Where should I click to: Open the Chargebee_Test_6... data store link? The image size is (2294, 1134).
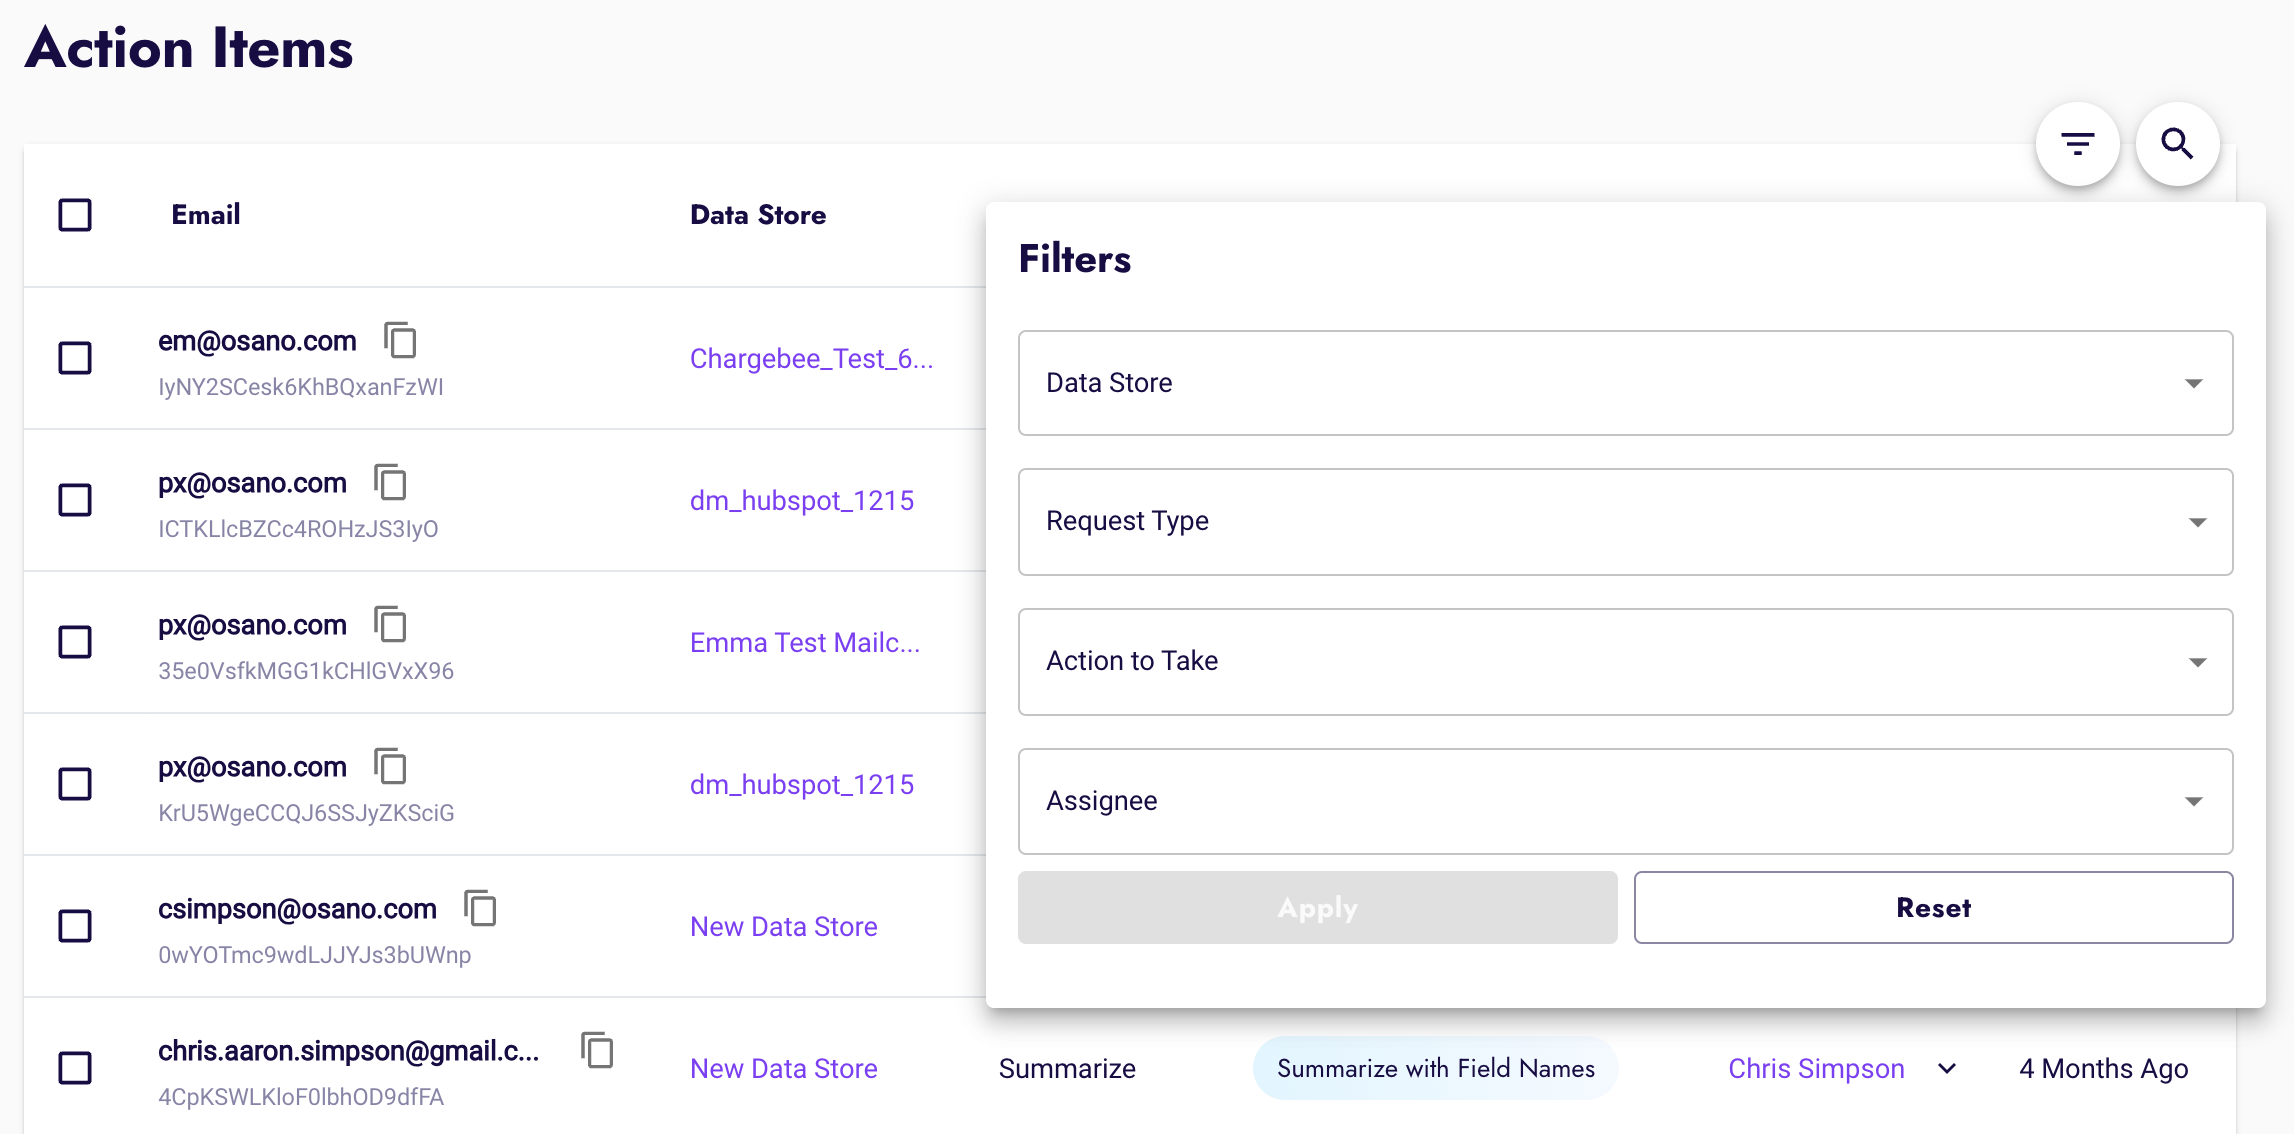(x=811, y=359)
